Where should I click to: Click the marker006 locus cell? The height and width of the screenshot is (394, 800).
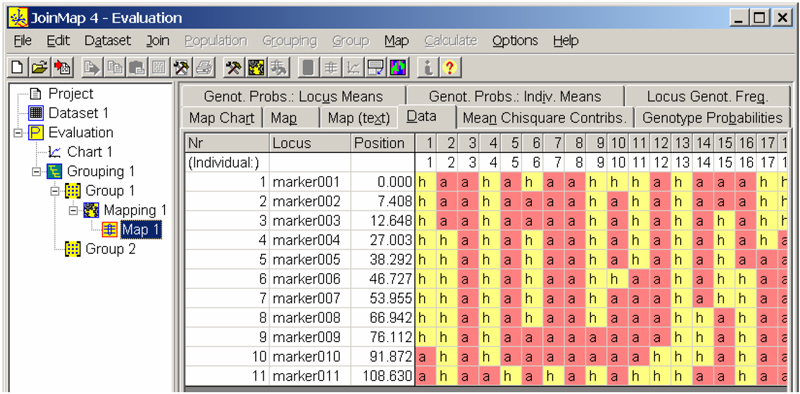click(310, 279)
